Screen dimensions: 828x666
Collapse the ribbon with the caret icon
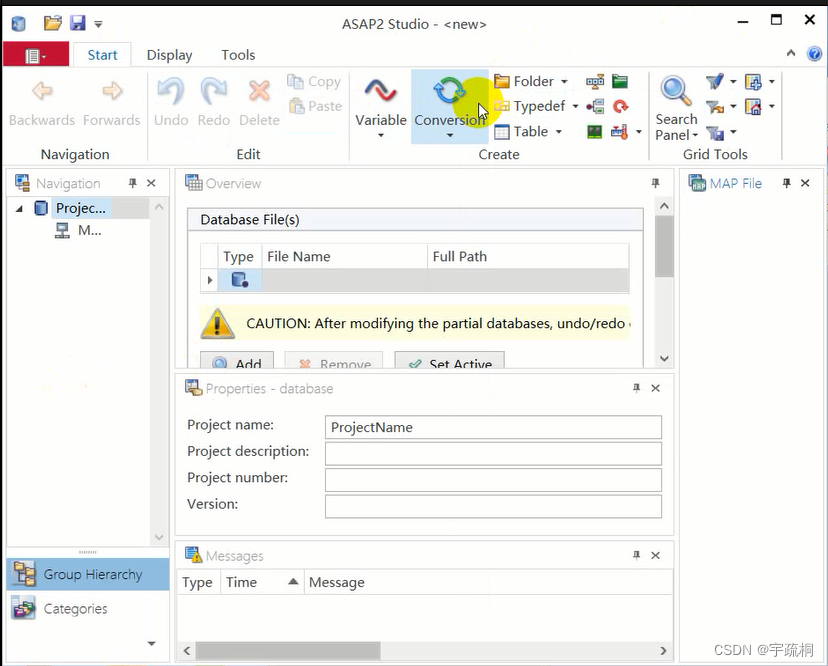click(791, 53)
